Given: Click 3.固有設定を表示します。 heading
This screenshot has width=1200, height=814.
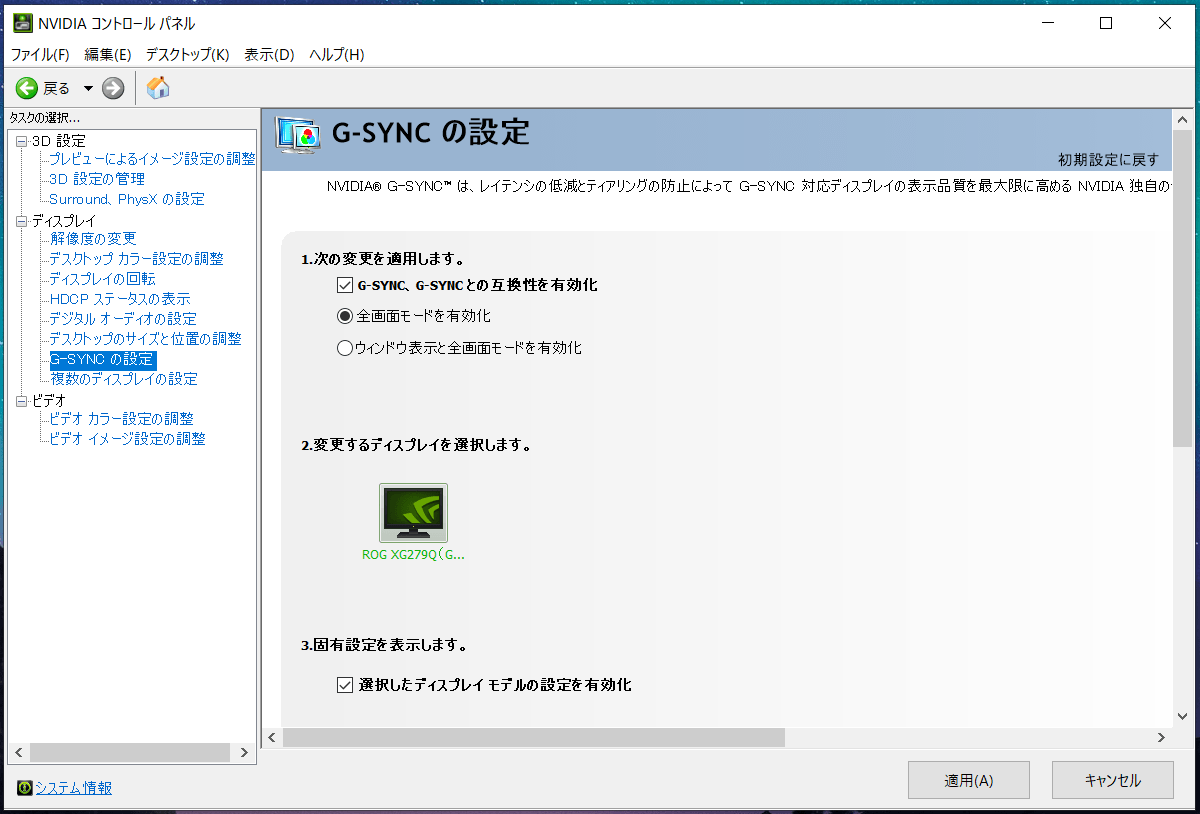Looking at the screenshot, I should [x=385, y=645].
